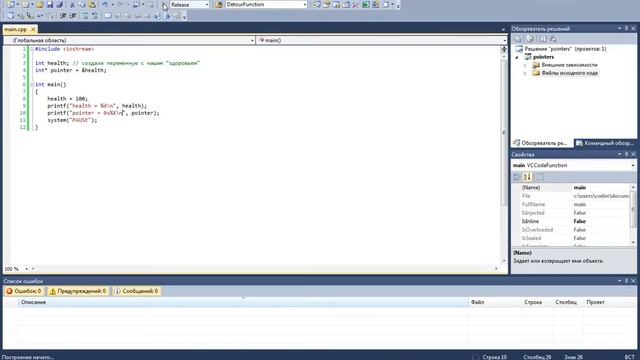Collapse the pointers project tree arrow
Image resolution: width=640 pixels, height=360 pixels.
(517, 58)
